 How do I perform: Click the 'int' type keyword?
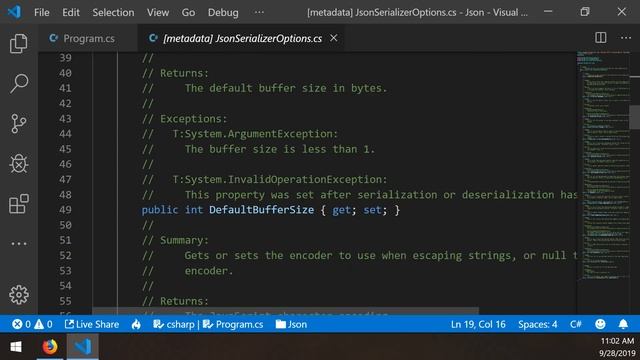coord(194,210)
